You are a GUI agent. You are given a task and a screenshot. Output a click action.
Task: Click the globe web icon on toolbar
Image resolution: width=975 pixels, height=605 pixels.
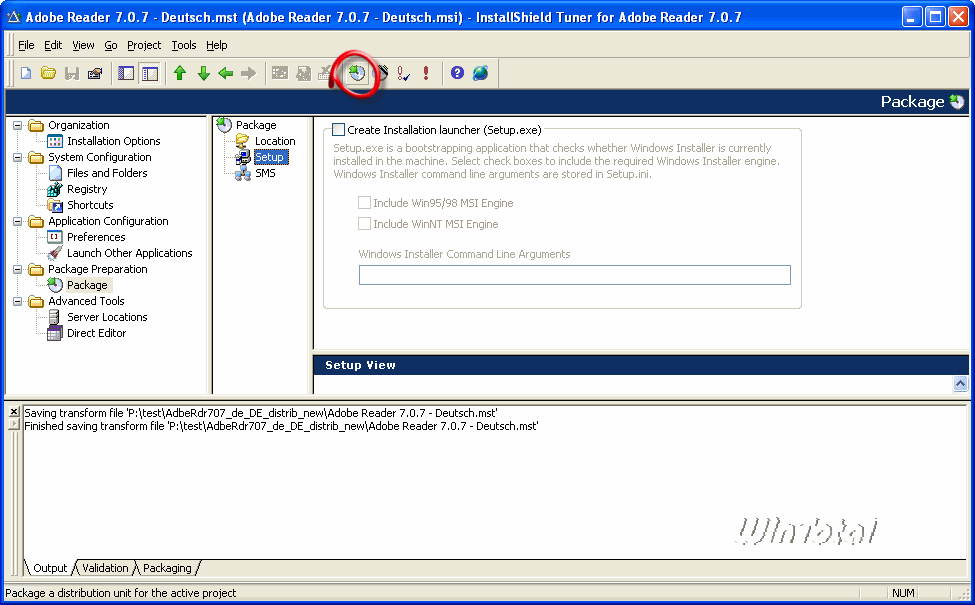coord(481,72)
